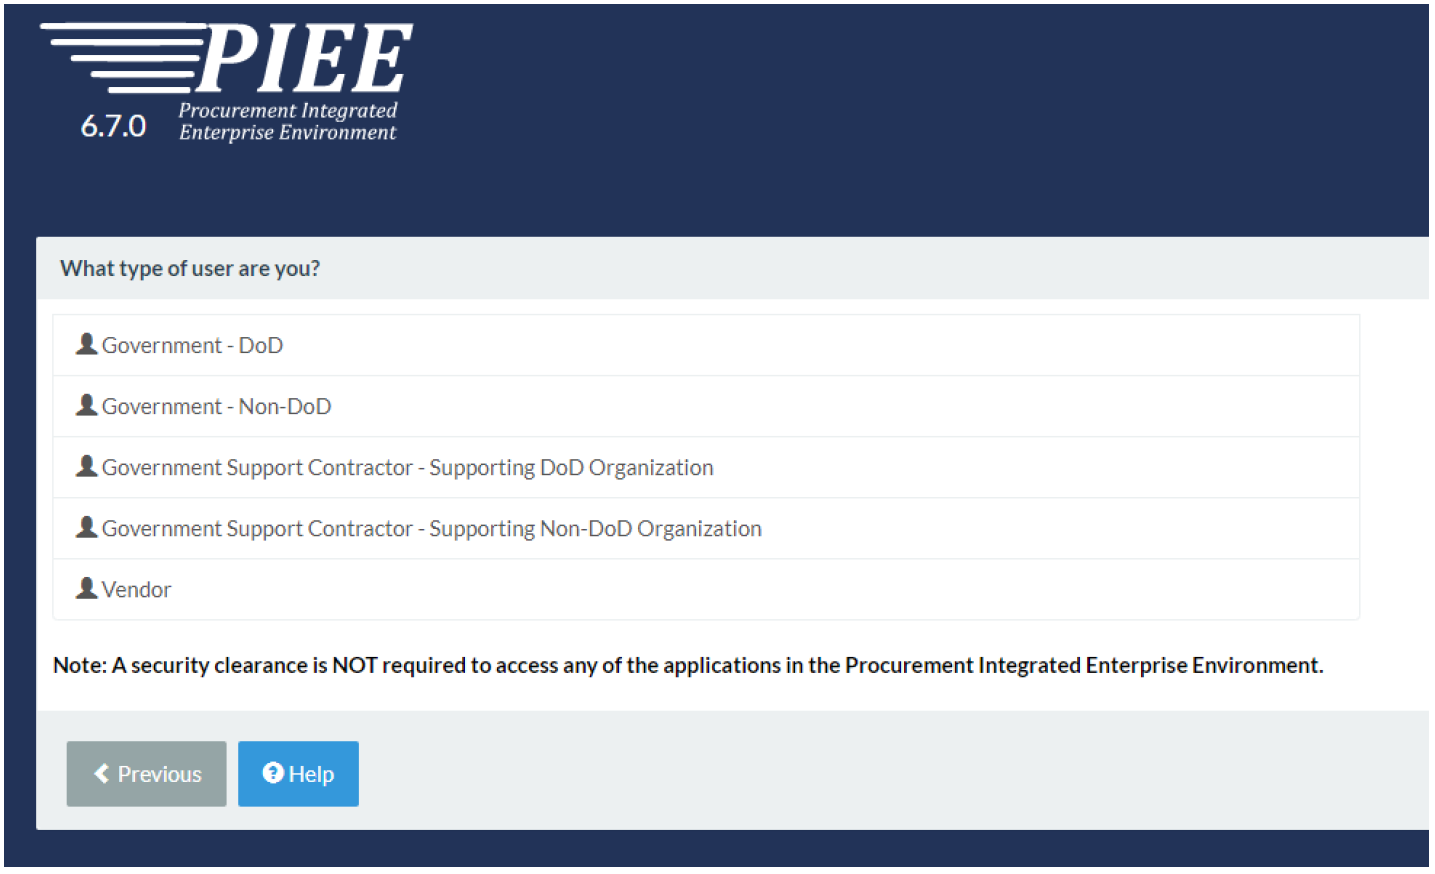Click the Procurement Integrated Enterprise Environment tagline

[x=288, y=121]
